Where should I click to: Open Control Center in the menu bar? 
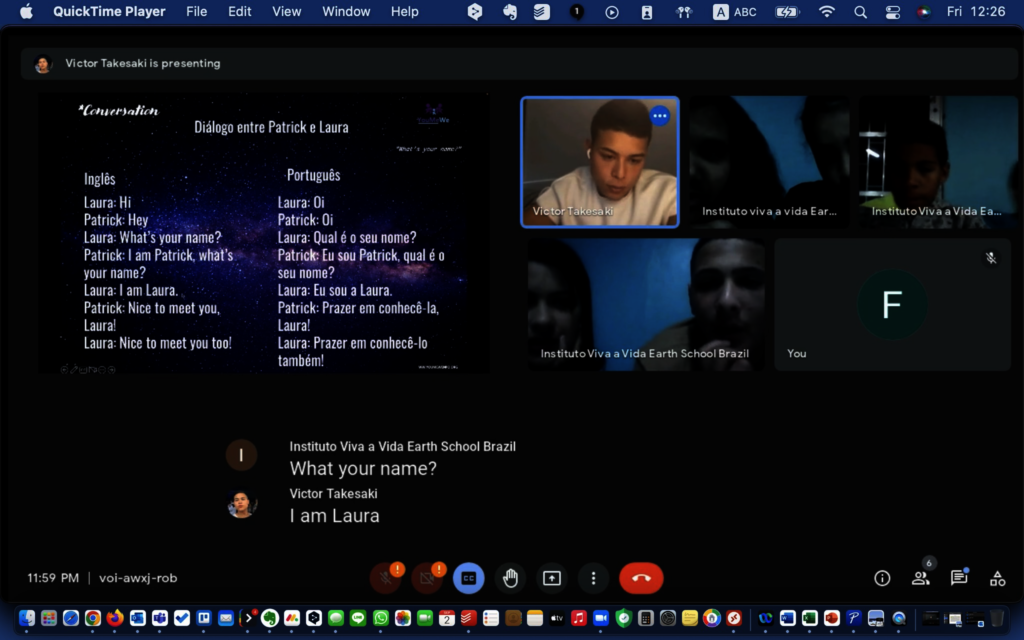pos(893,12)
